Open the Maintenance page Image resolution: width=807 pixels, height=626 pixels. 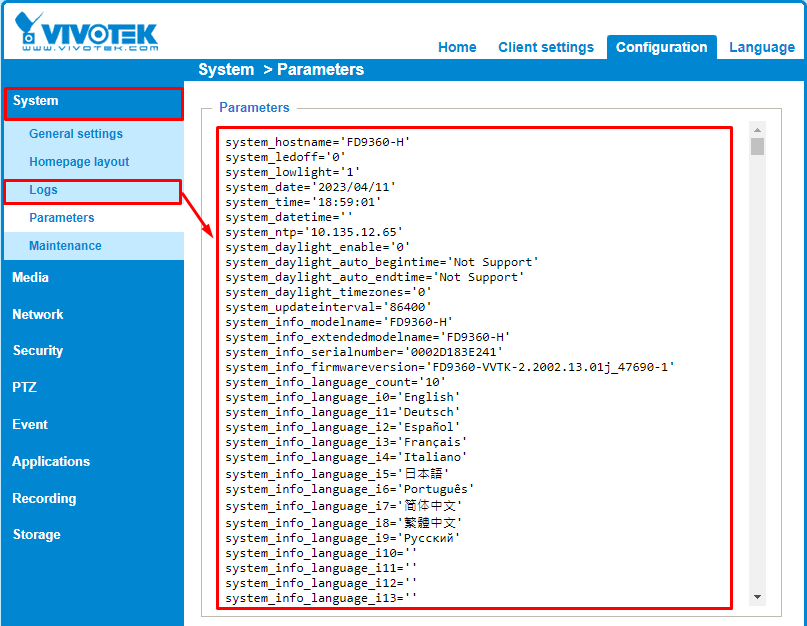(65, 246)
